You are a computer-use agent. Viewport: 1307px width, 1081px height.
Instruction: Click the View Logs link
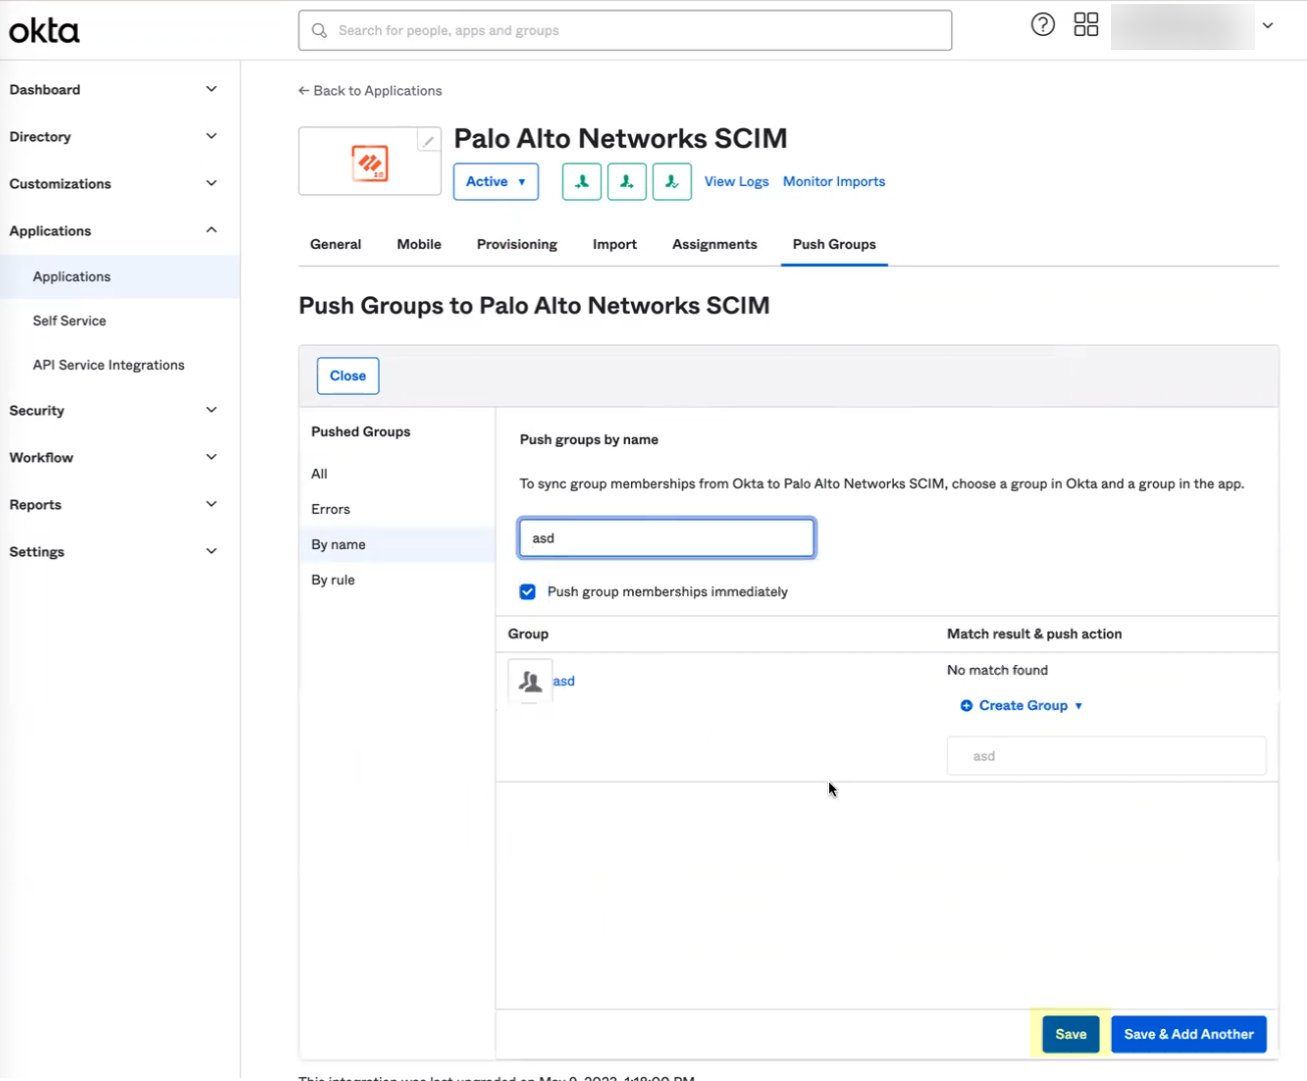pos(736,181)
